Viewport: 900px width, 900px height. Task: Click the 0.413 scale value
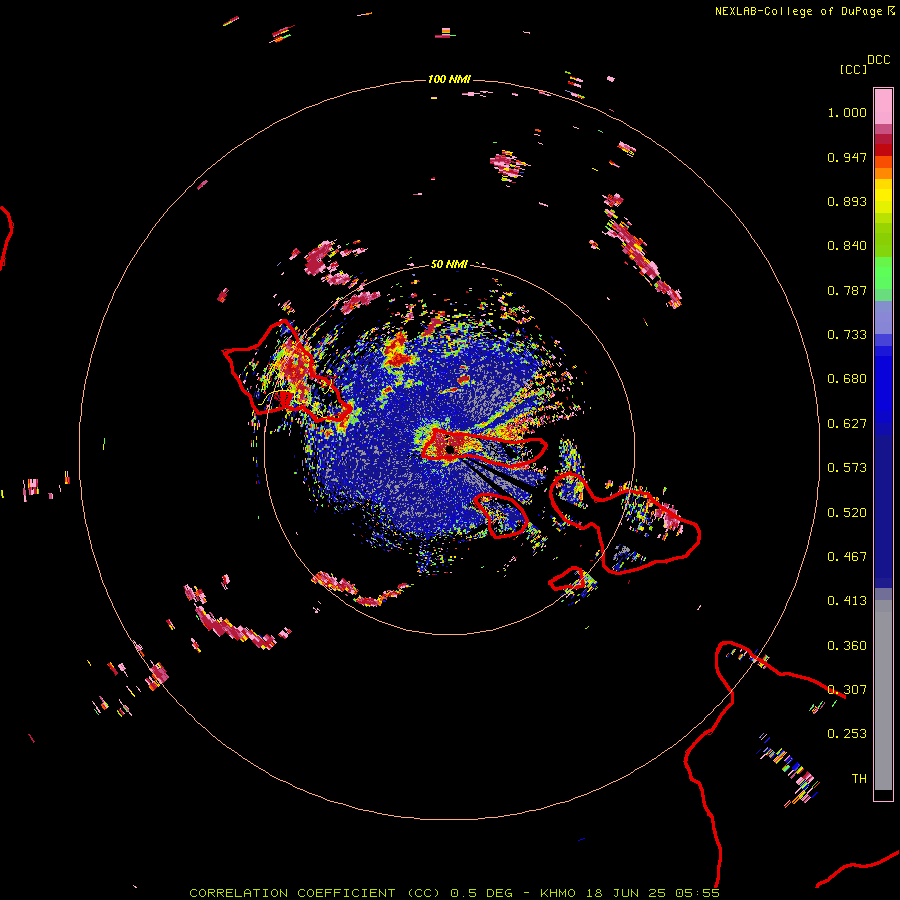click(847, 601)
